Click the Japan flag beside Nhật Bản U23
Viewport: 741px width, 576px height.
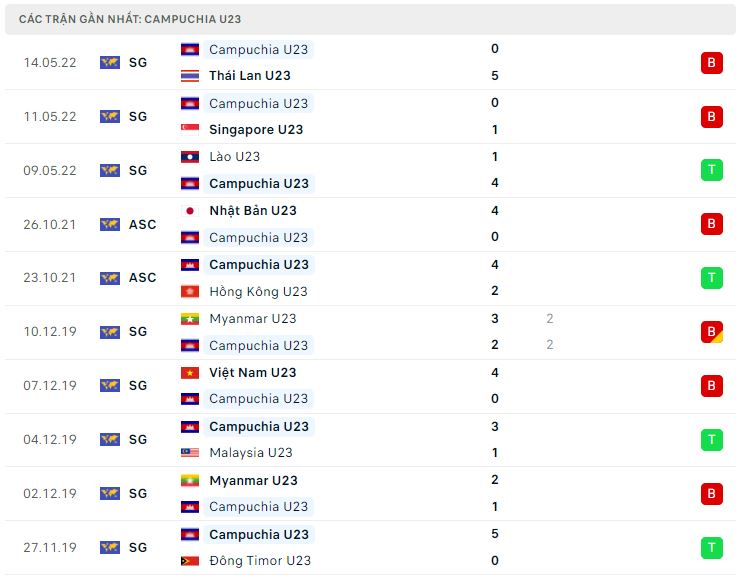click(190, 211)
